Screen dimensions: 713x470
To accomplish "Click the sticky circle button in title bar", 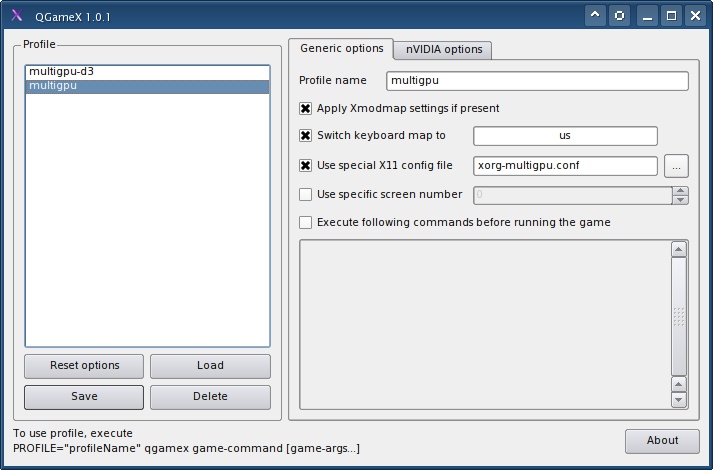I will tap(619, 16).
